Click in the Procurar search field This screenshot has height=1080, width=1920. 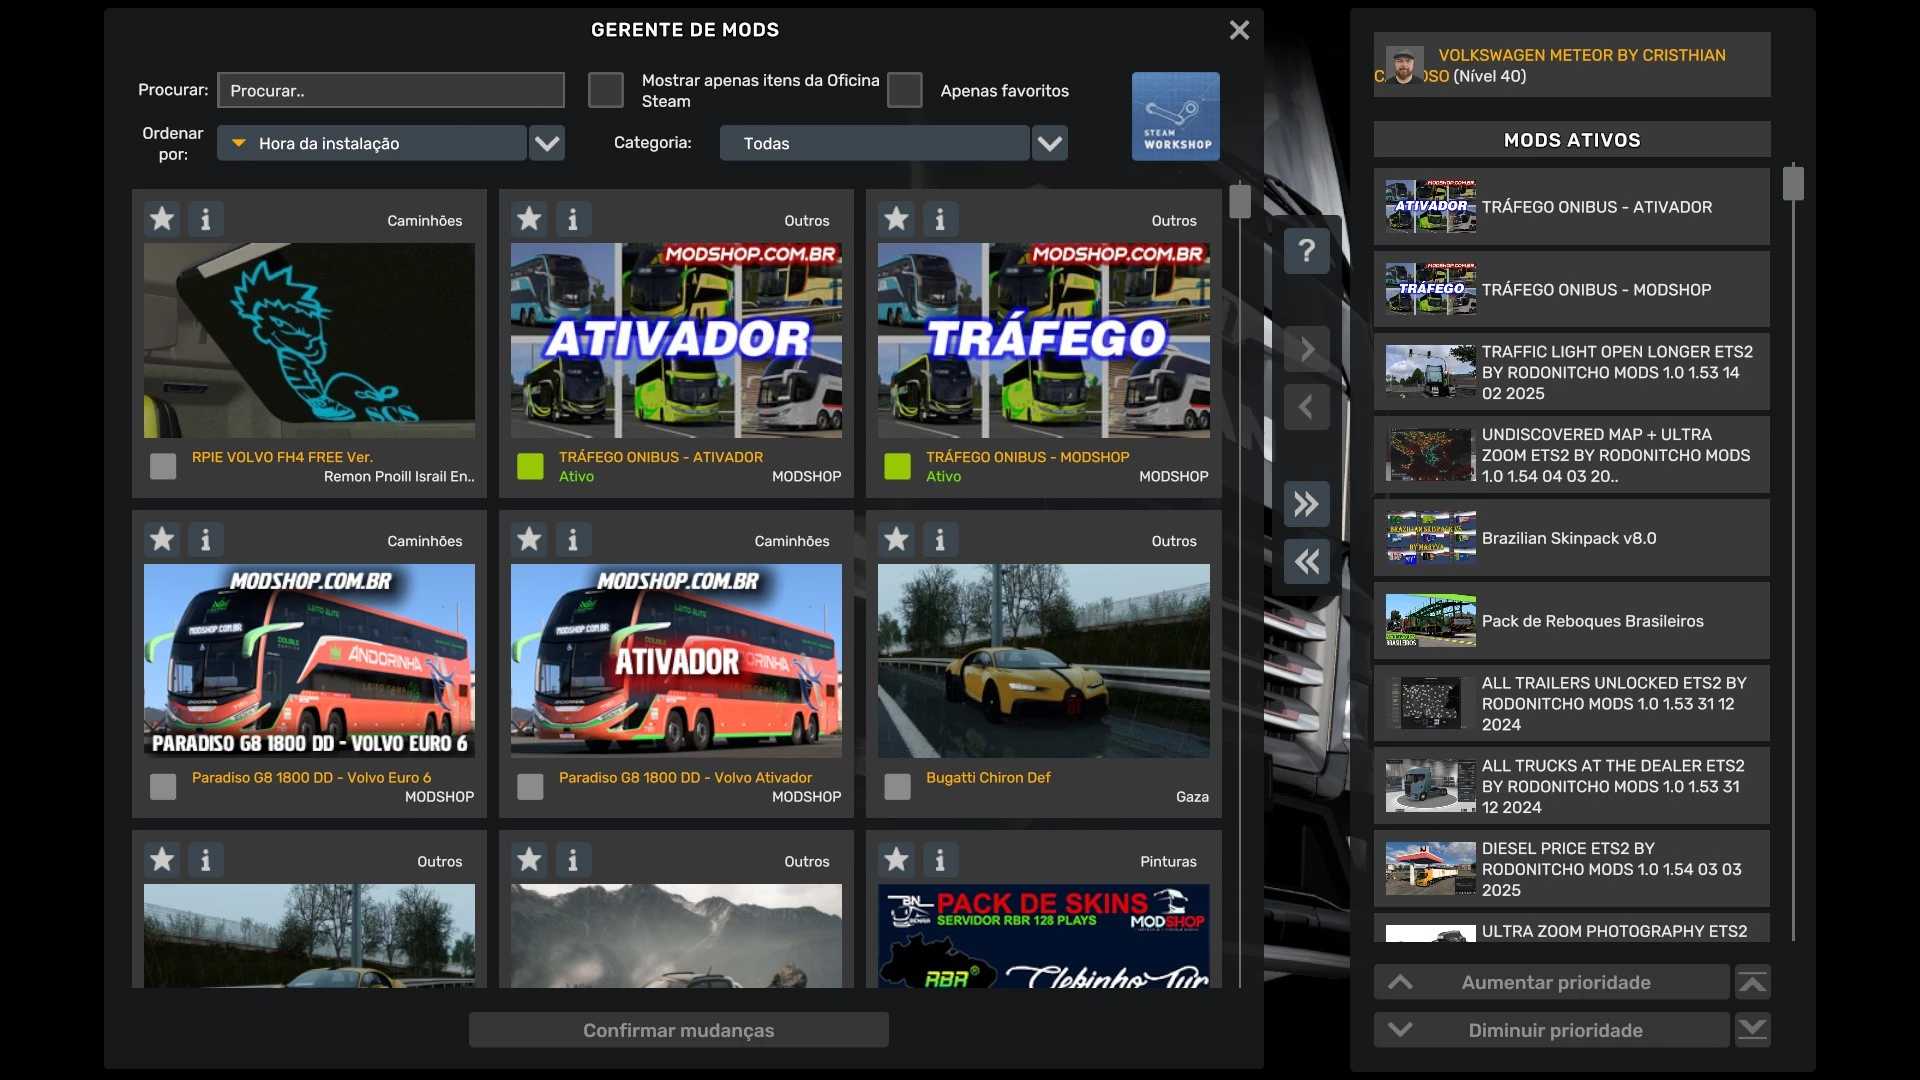tap(390, 90)
